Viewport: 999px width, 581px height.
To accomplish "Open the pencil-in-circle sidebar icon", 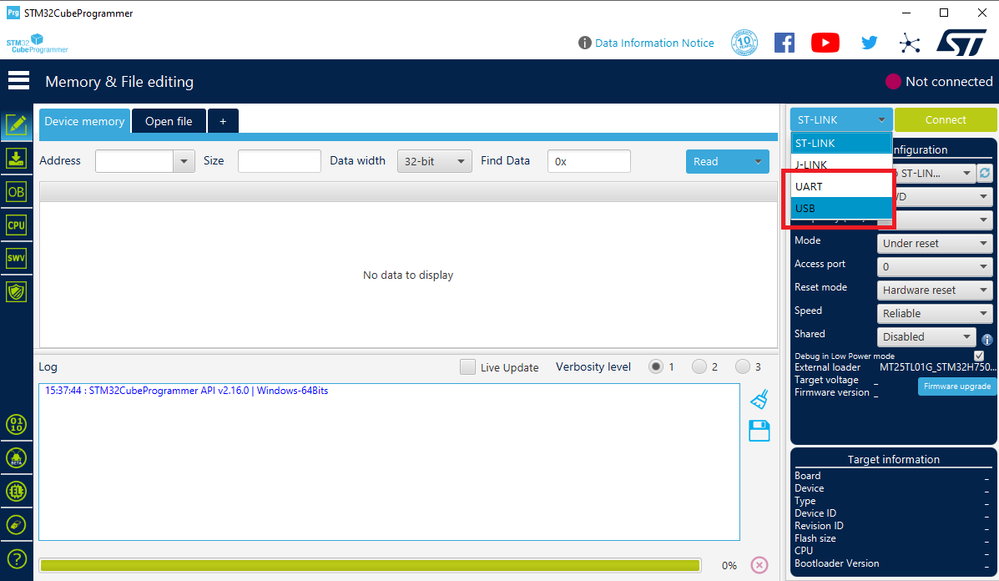I will (16, 525).
